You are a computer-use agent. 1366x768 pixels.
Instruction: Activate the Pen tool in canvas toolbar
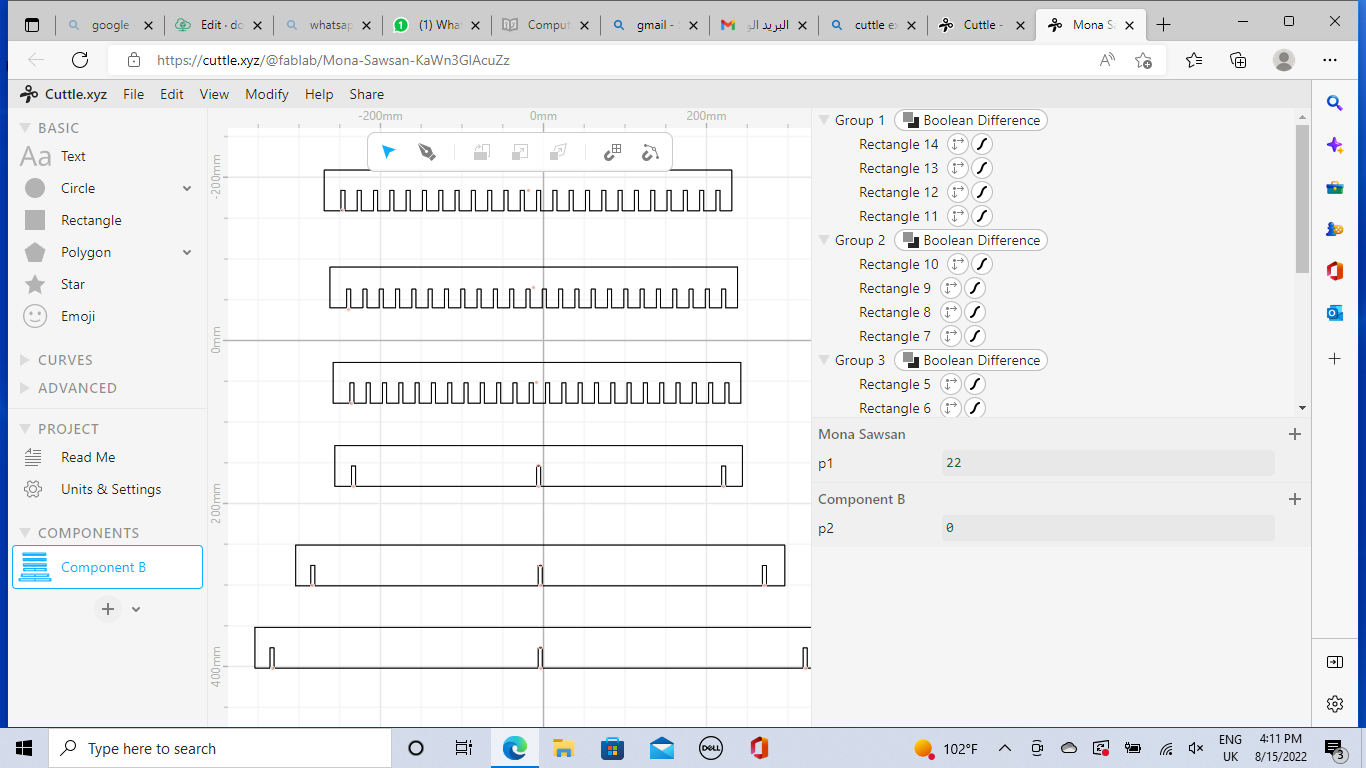(x=427, y=152)
